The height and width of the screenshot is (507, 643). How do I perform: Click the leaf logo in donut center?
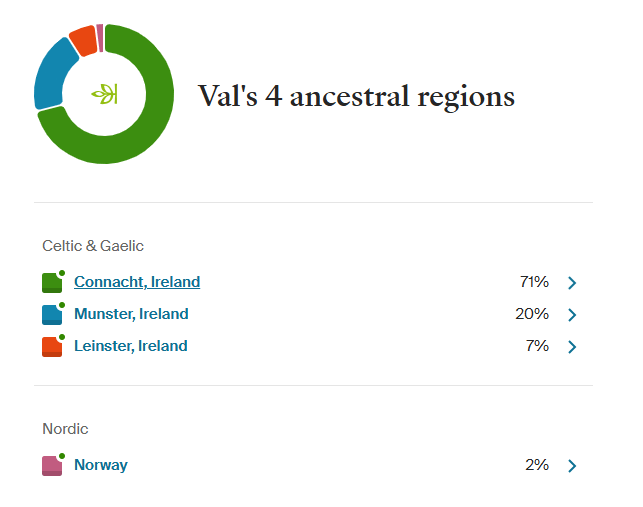pyautogui.click(x=104, y=95)
